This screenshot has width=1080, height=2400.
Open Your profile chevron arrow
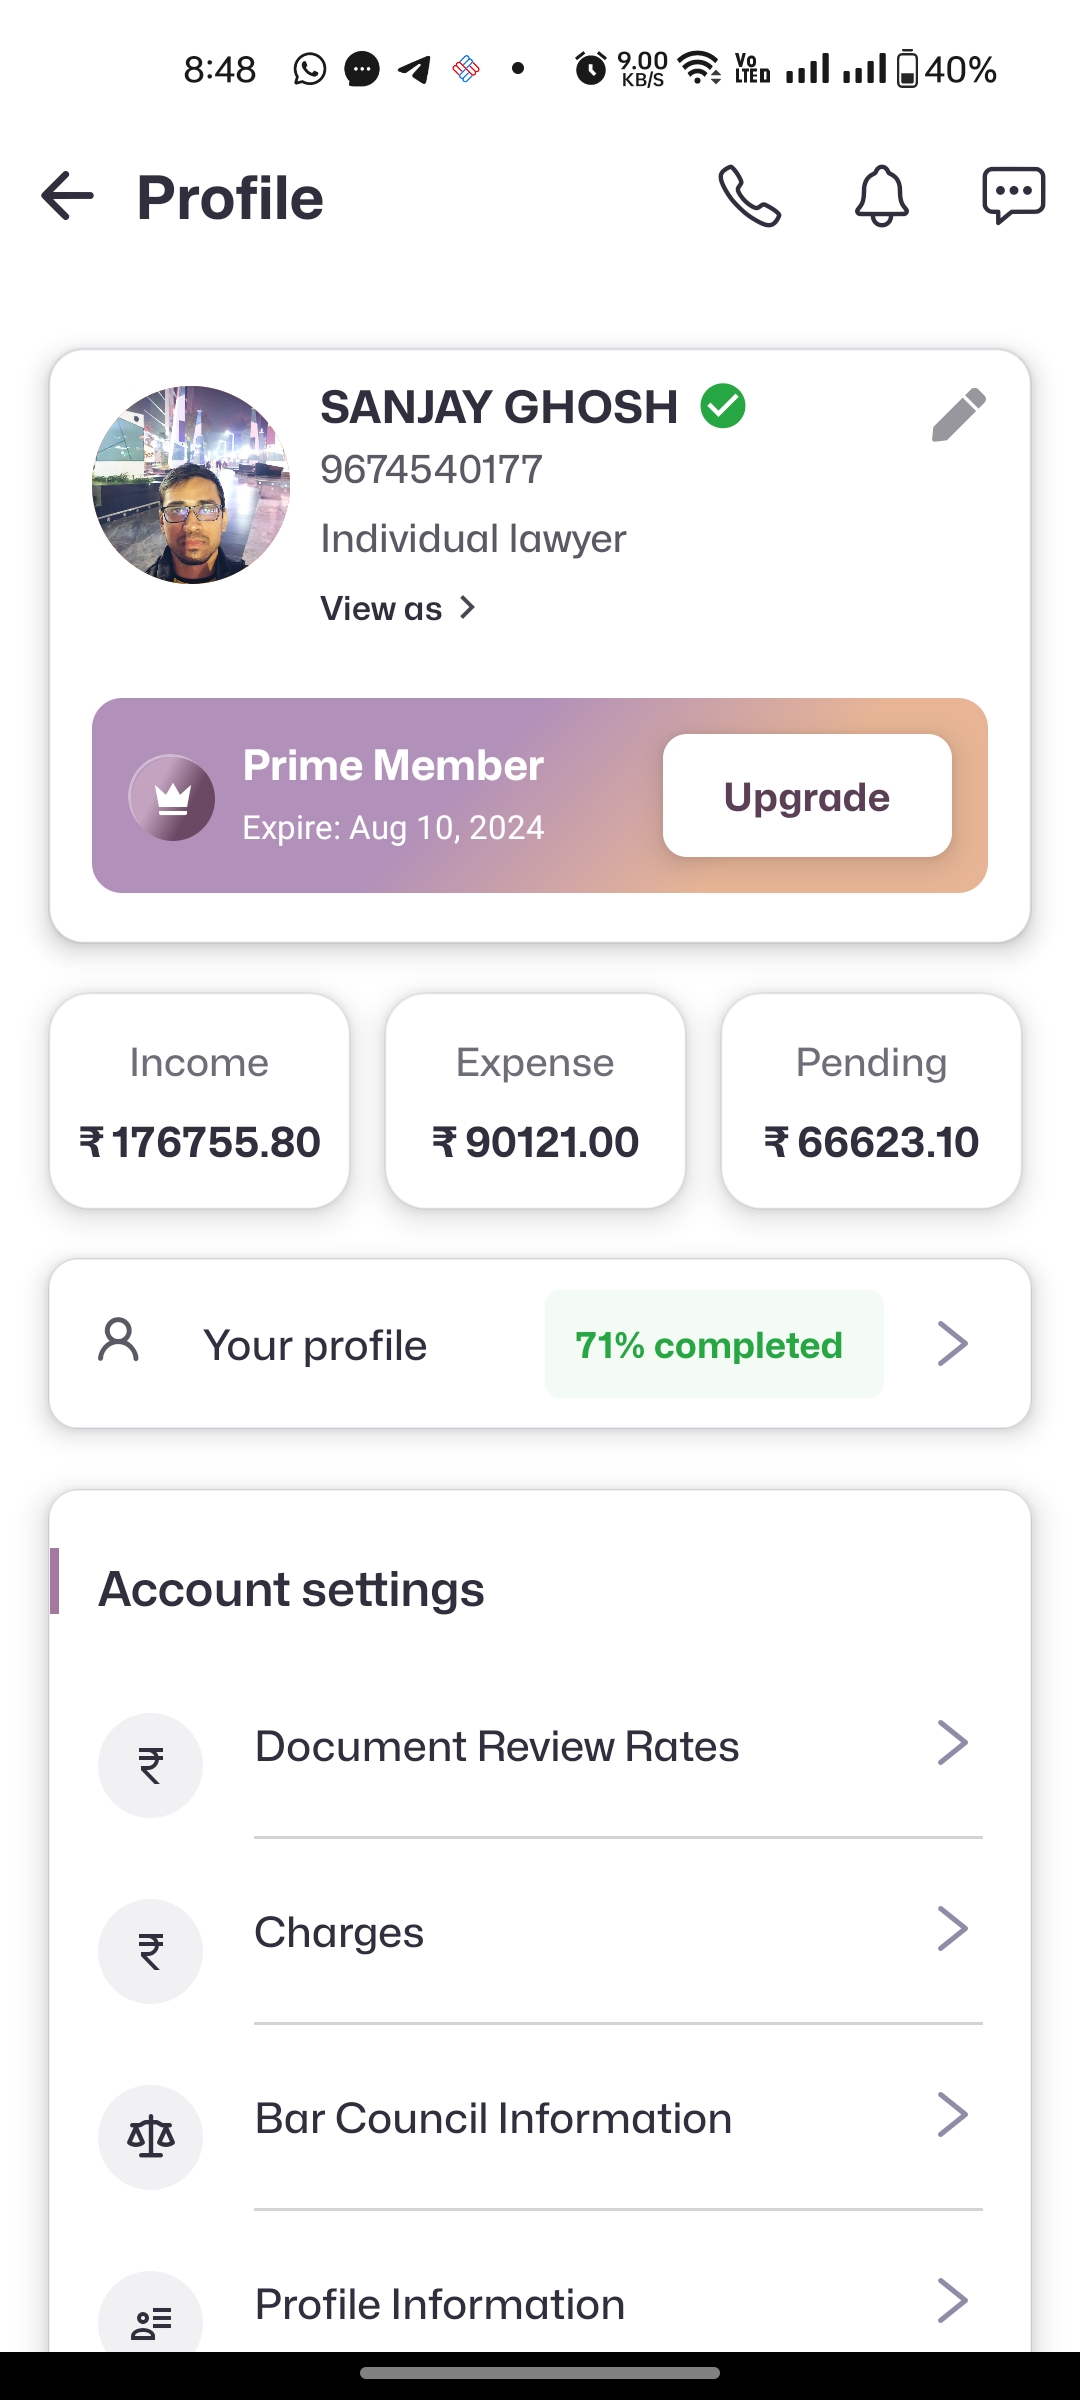coord(952,1343)
